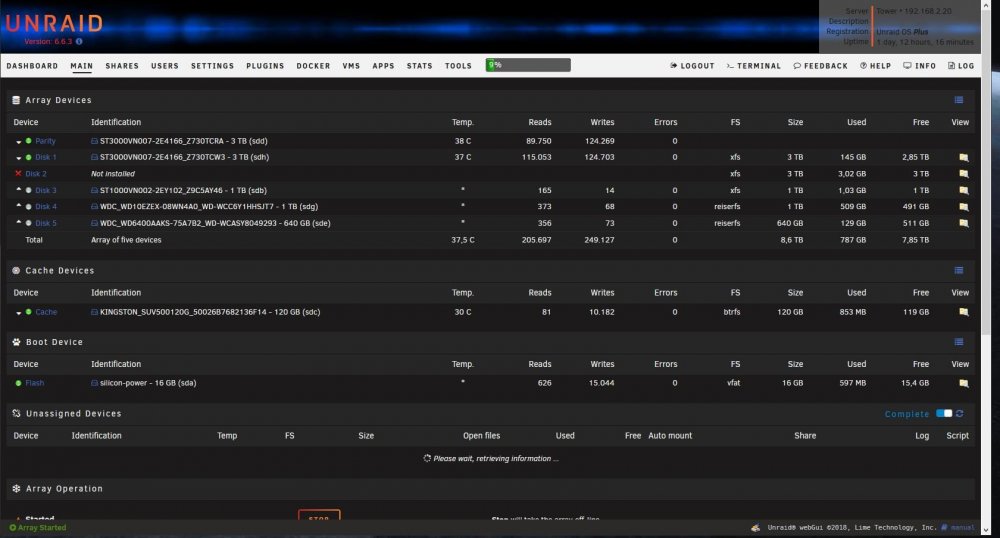Switch to the Docker tab

(x=313, y=66)
